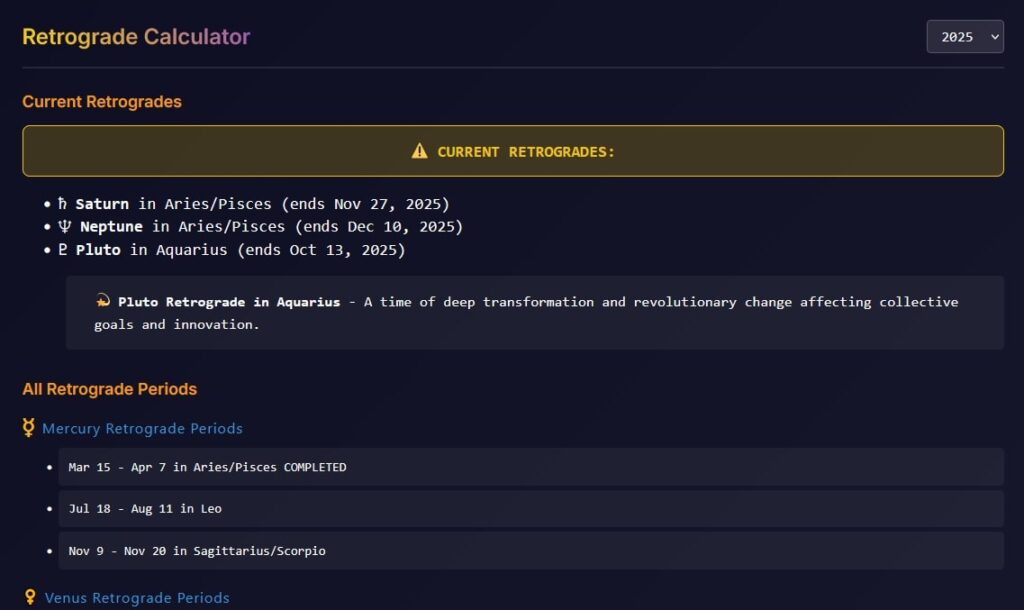Click Neptune in Aries/Pisces entry
The image size is (1024, 610).
coord(270,227)
